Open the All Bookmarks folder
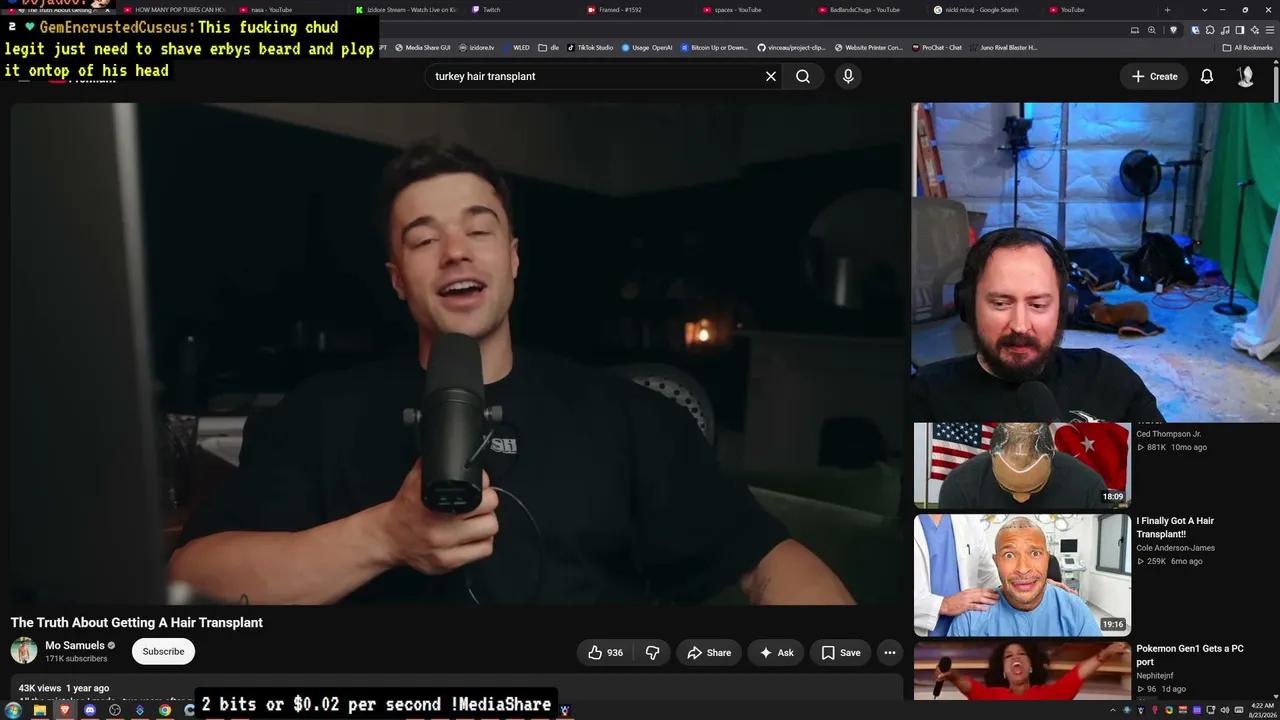The width and height of the screenshot is (1280, 720). pyautogui.click(x=1247, y=47)
